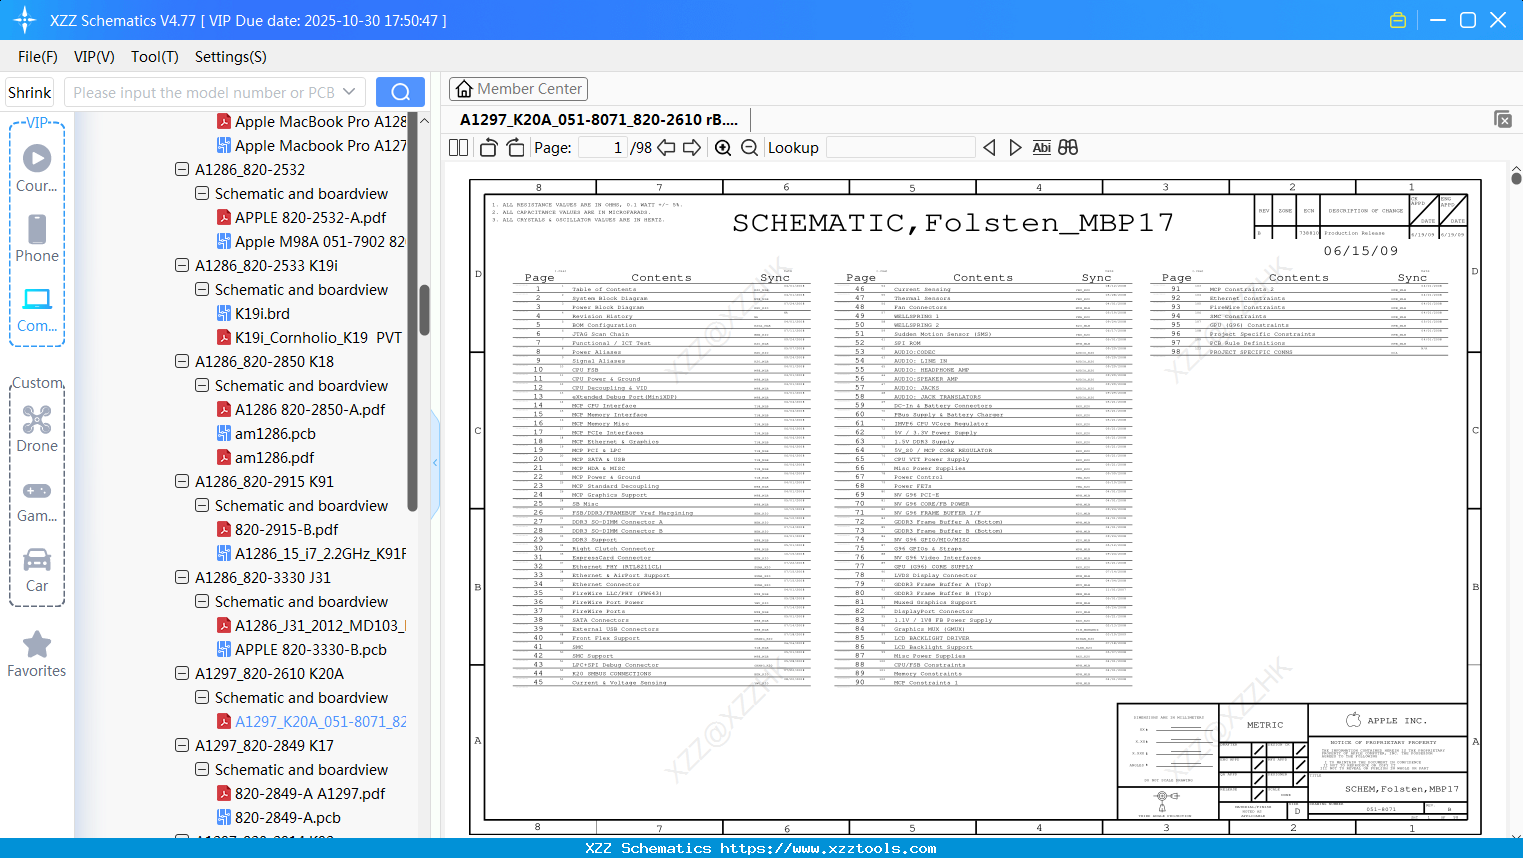The width and height of the screenshot is (1523, 858).
Task: Collapse the A1297_820-2610 K20A folder
Action: [182, 673]
